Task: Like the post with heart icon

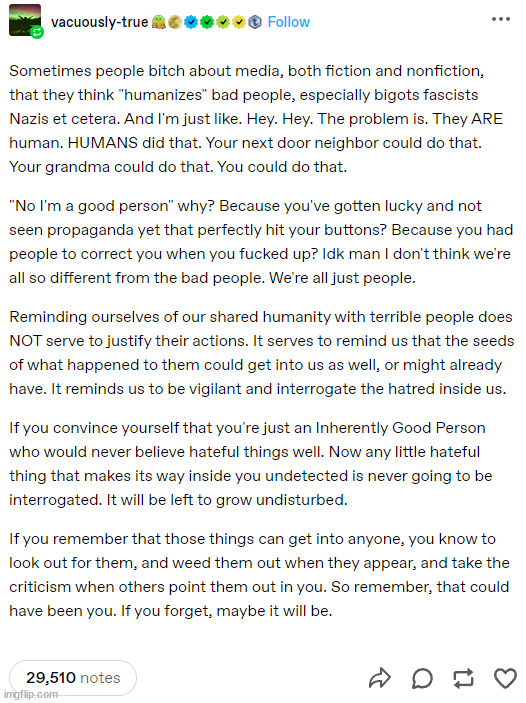Action: coord(505,678)
